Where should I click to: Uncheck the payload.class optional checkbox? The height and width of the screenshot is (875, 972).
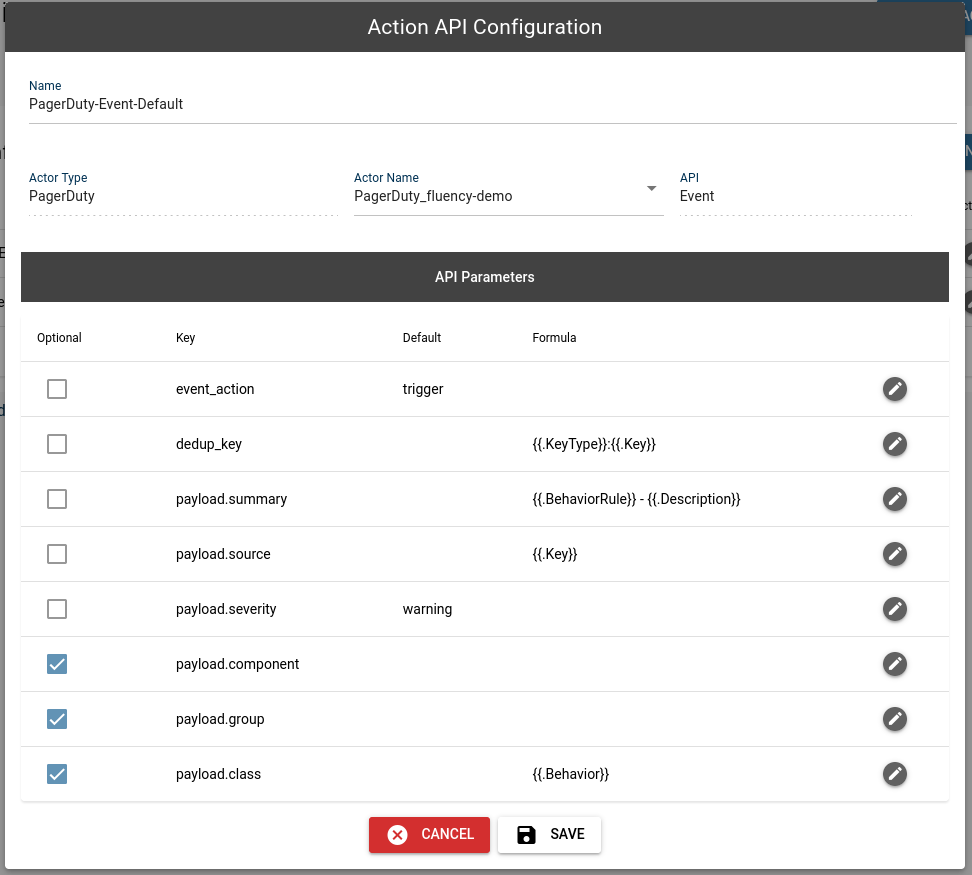[57, 774]
